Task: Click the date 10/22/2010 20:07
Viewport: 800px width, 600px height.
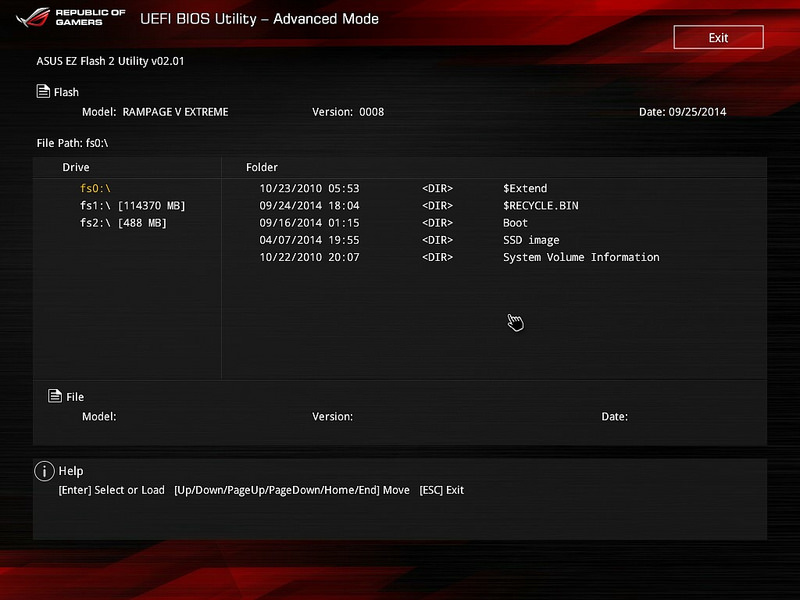Action: 309,257
